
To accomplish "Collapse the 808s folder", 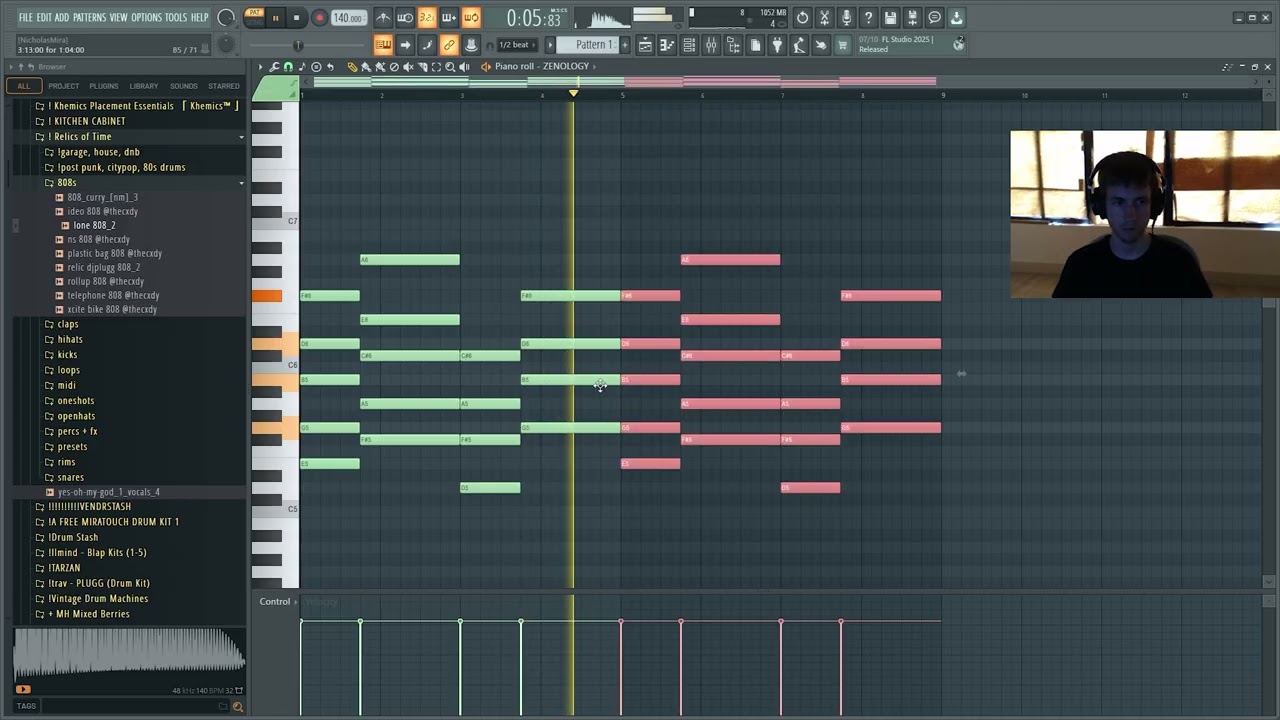I will [x=66, y=183].
